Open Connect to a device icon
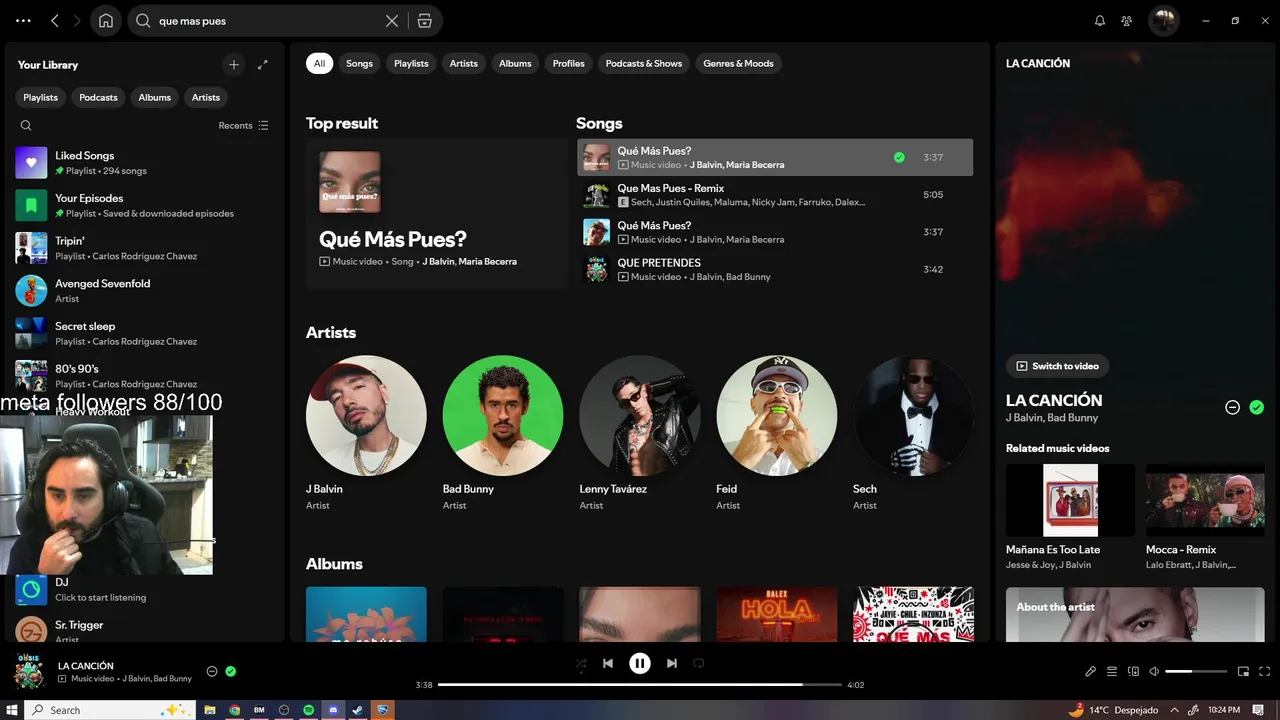 pos(1133,672)
